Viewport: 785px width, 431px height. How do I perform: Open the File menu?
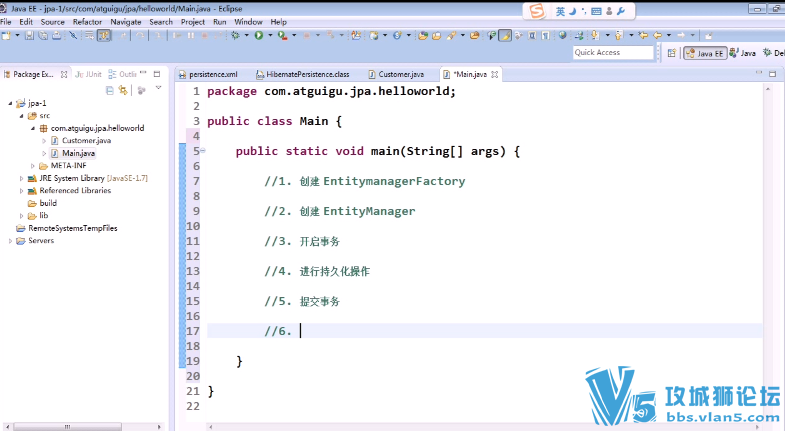(x=6, y=22)
